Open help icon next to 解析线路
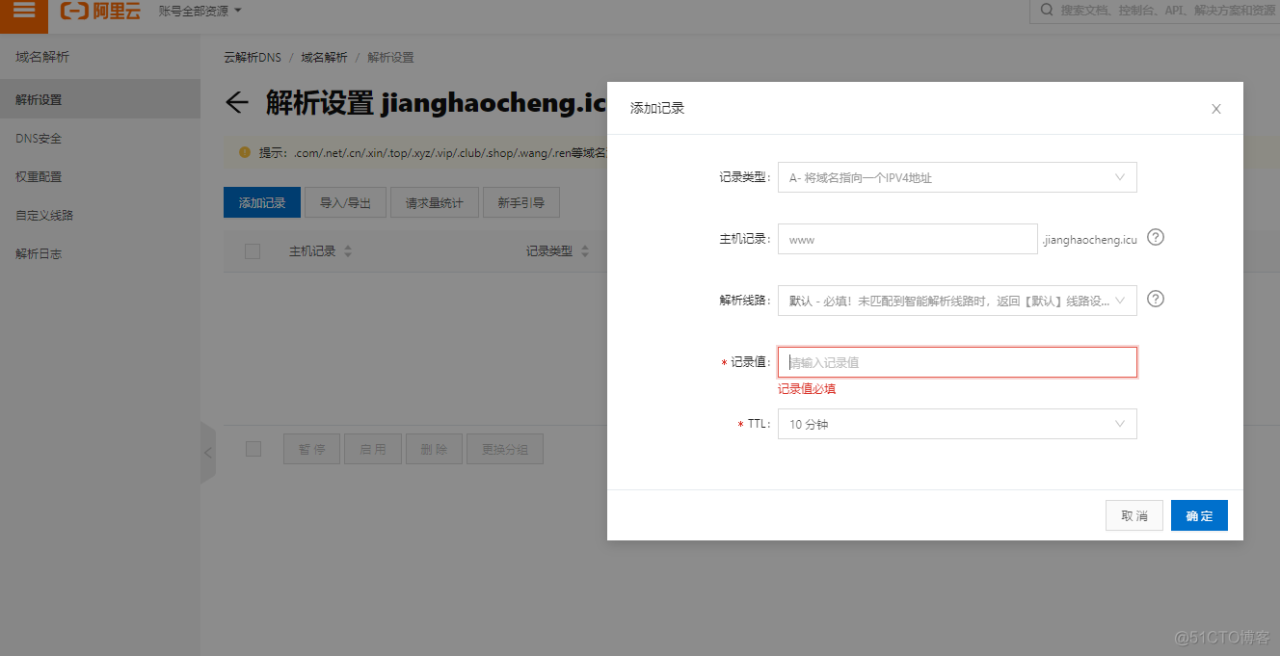Image resolution: width=1280 pixels, height=656 pixels. 1156,299
